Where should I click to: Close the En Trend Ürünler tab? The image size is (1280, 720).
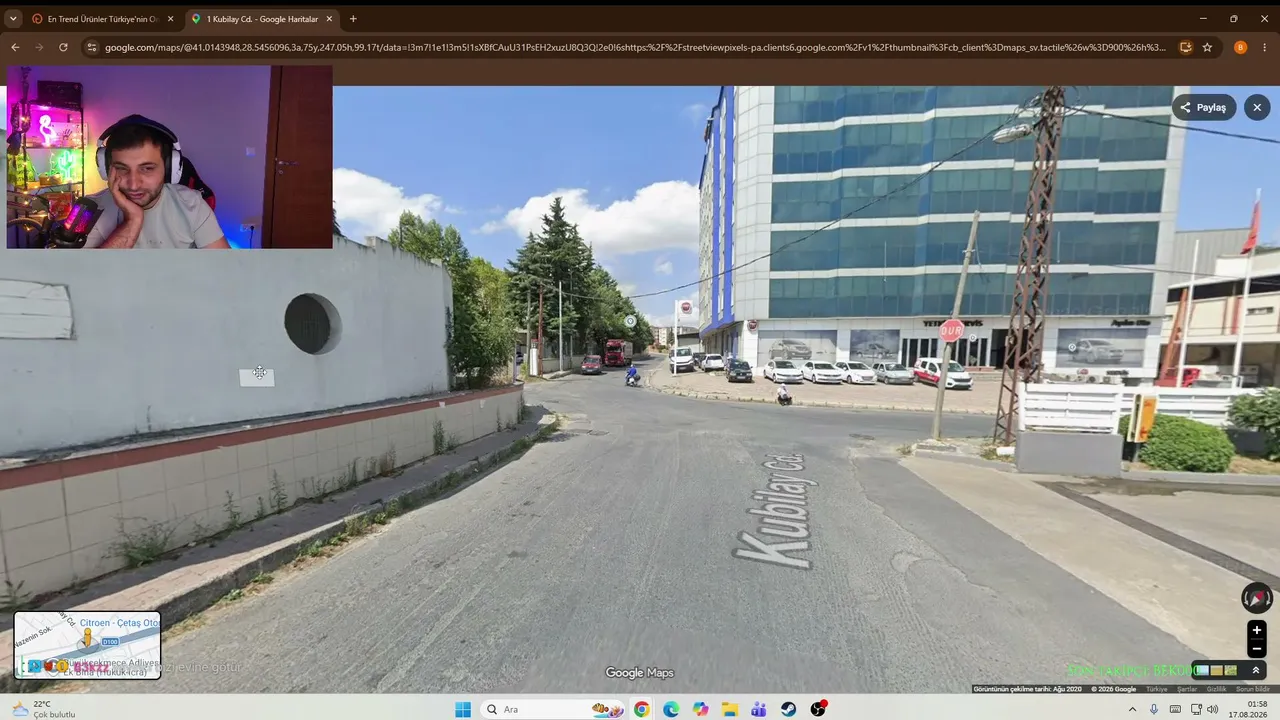[170, 19]
